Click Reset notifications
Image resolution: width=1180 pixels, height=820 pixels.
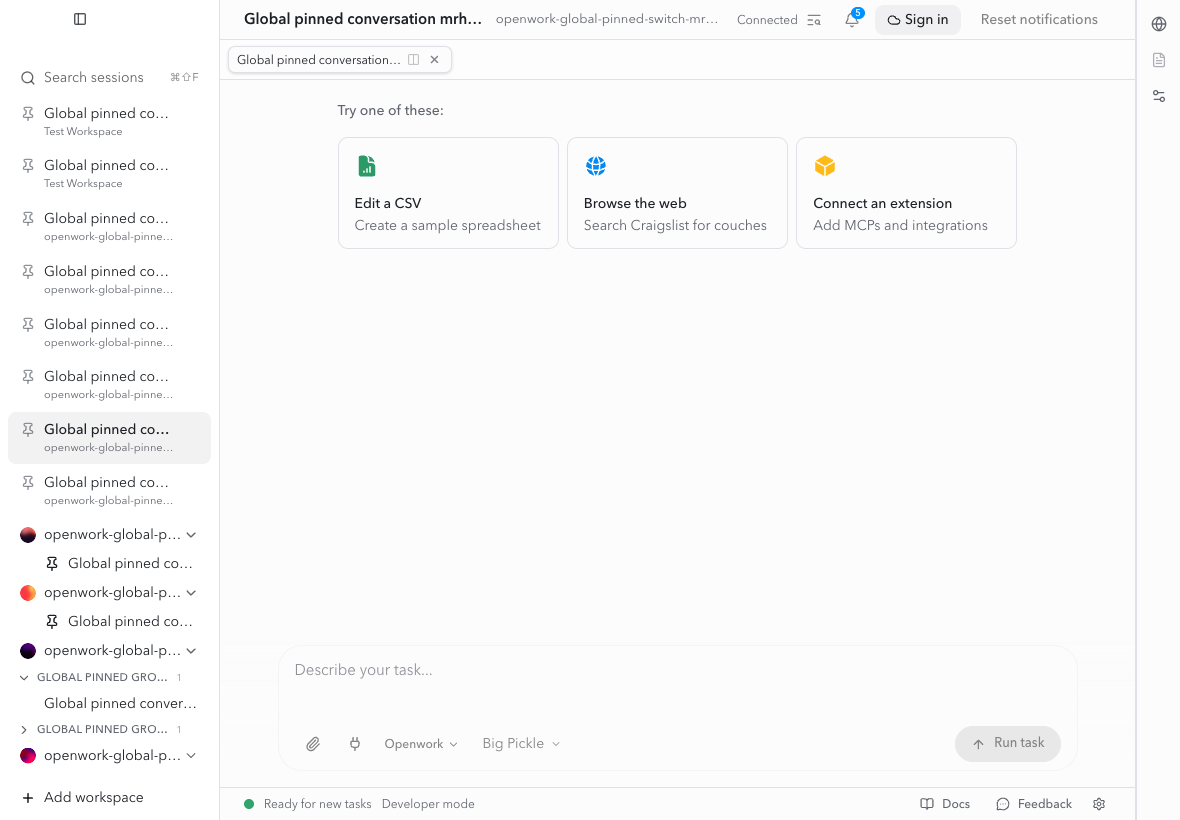pyautogui.click(x=1039, y=20)
